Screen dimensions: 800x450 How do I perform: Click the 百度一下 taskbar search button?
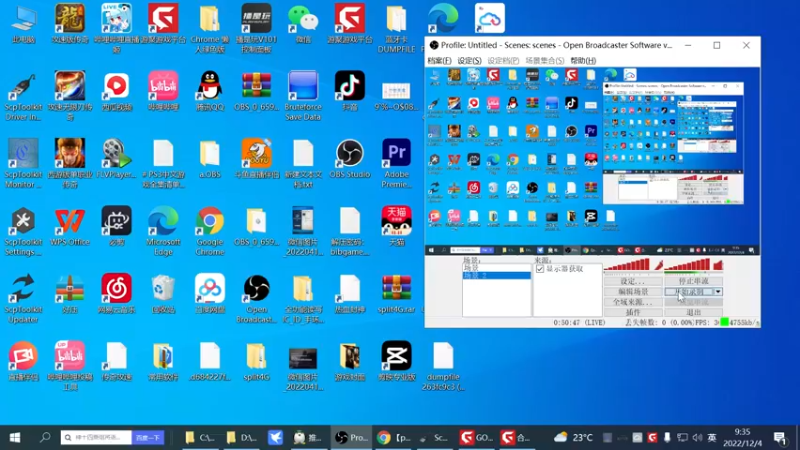coord(148,437)
